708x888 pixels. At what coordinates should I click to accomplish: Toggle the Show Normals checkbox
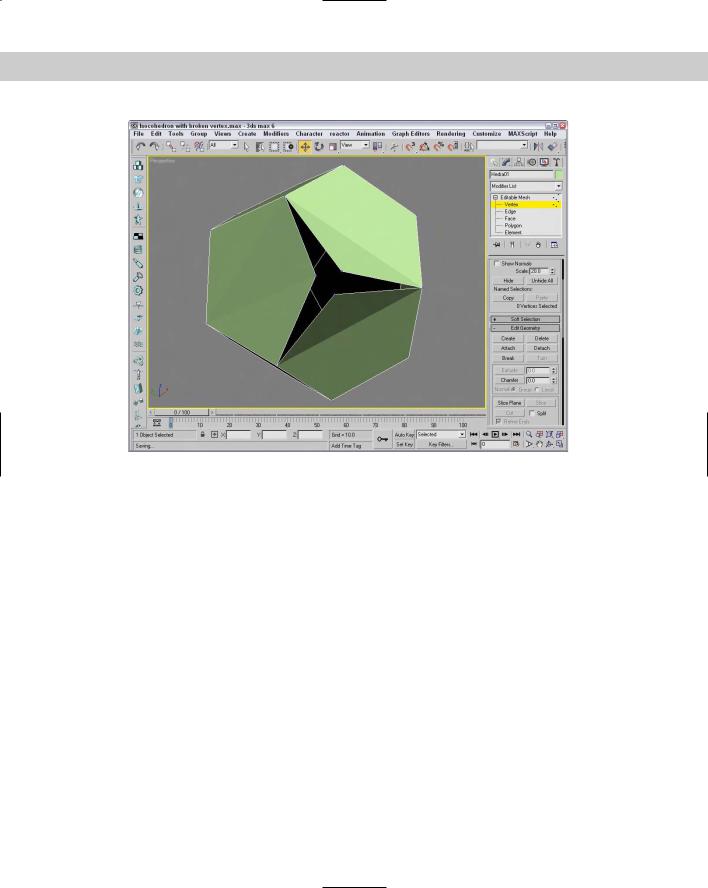(x=497, y=263)
